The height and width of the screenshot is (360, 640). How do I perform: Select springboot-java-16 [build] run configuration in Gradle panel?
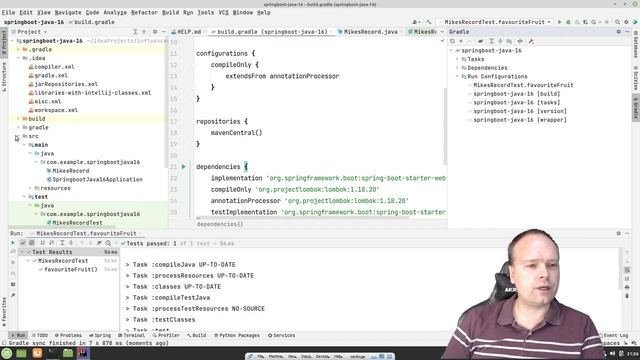point(516,94)
